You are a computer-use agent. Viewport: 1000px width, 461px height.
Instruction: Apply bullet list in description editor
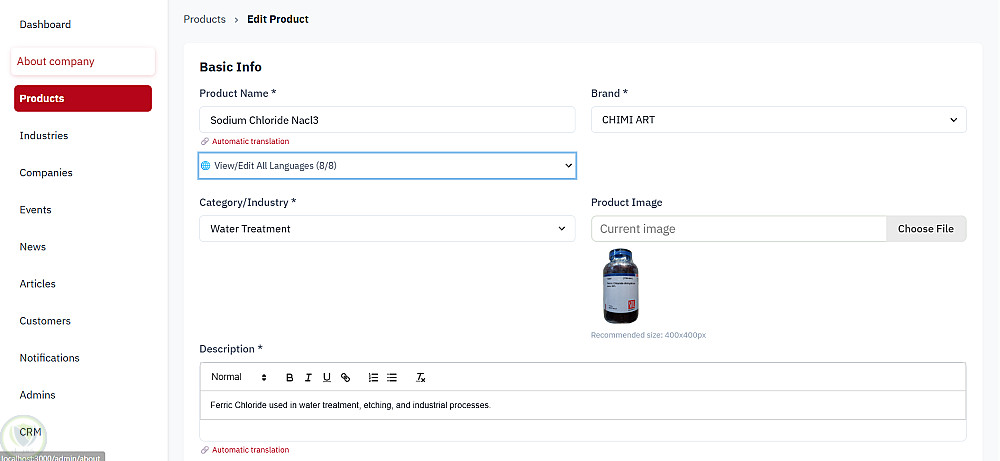392,377
